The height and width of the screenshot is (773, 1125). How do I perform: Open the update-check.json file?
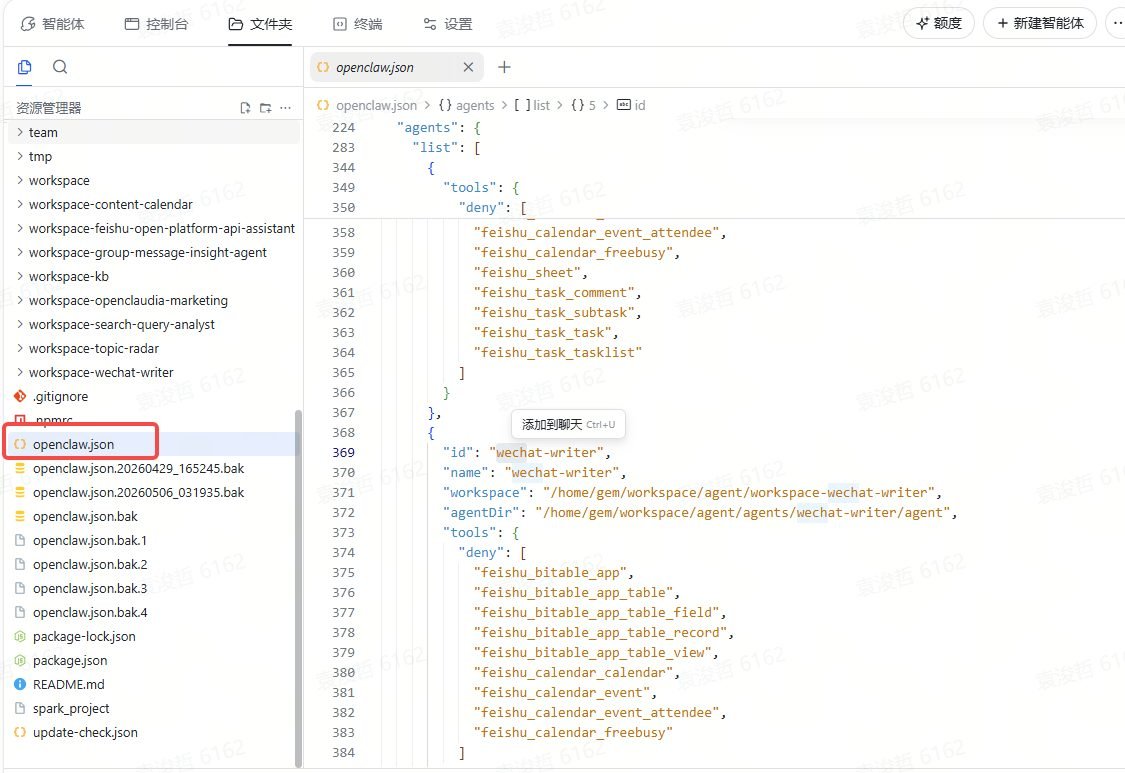click(154, 732)
